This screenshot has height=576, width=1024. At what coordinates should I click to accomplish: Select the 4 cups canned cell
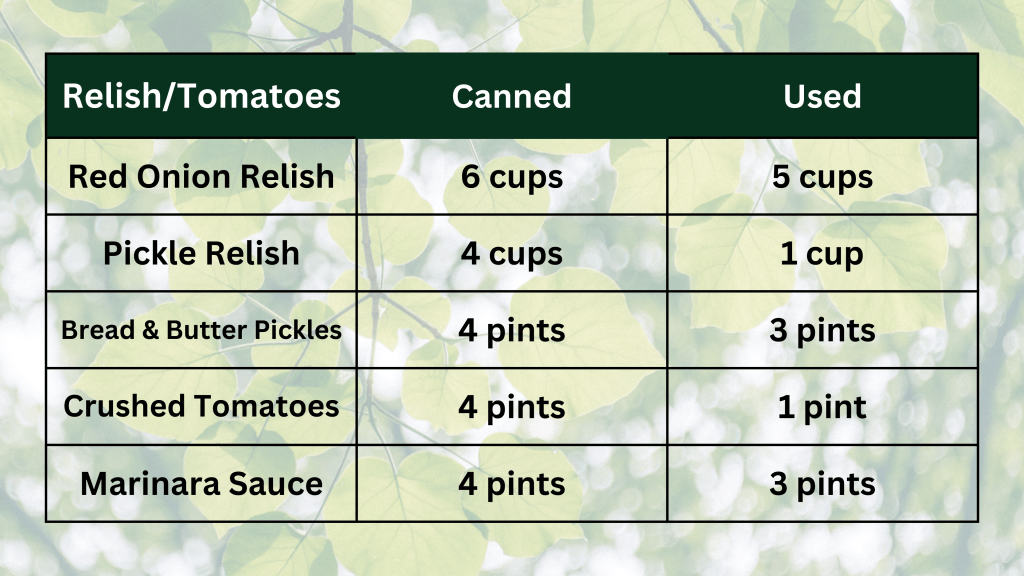[x=511, y=253]
